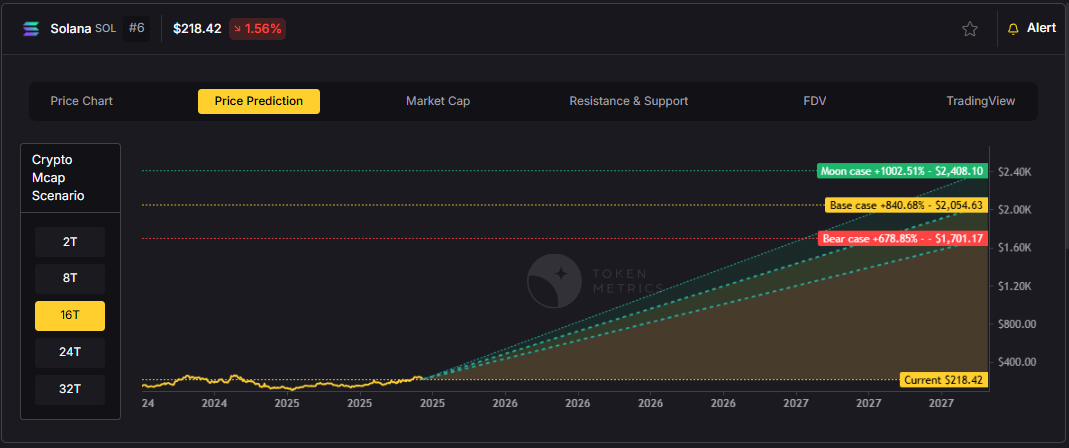
Task: Click the Moon case $2,408.10 label
Action: click(902, 171)
